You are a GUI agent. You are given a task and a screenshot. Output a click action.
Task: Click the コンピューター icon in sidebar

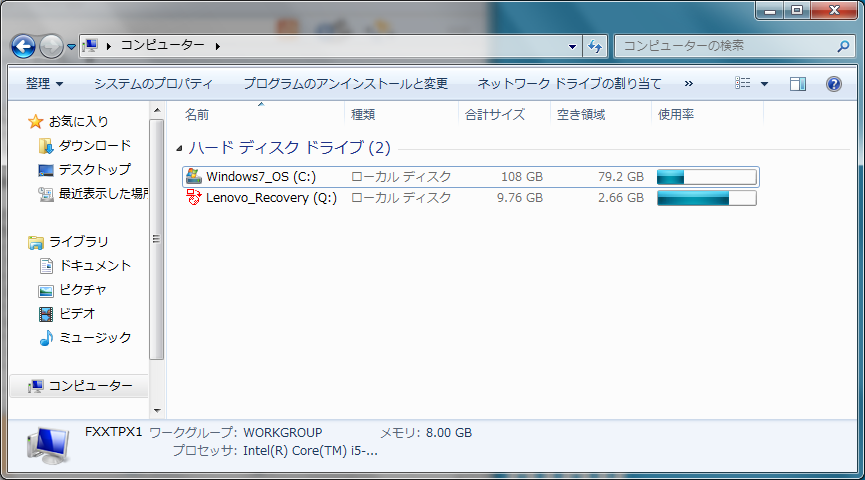pos(36,386)
